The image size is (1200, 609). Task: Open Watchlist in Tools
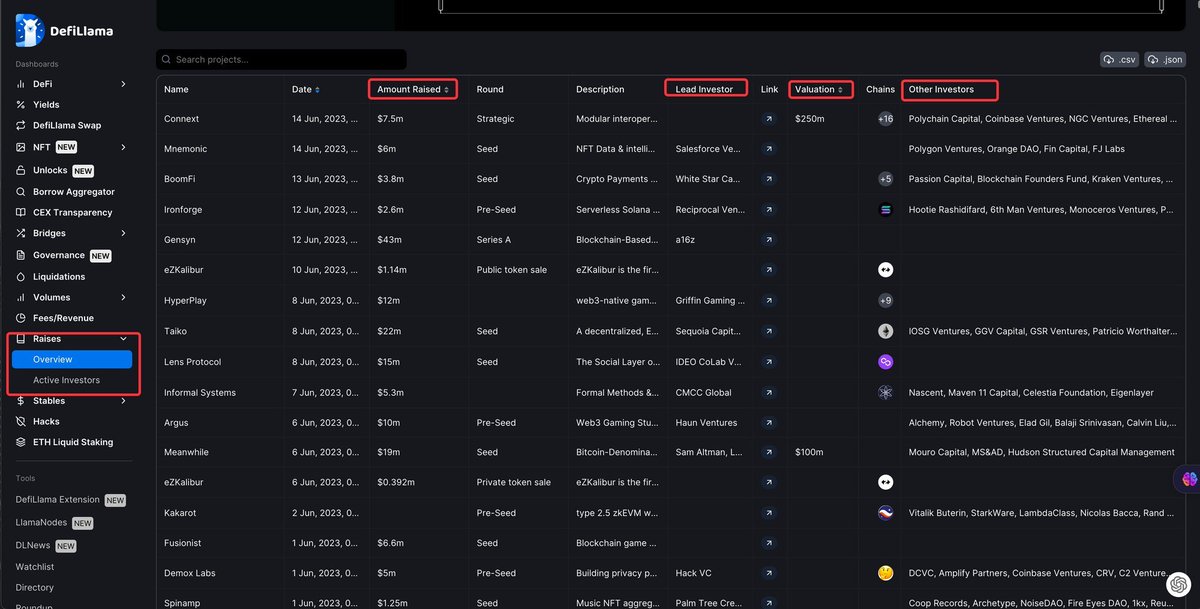pyautogui.click(x=35, y=567)
